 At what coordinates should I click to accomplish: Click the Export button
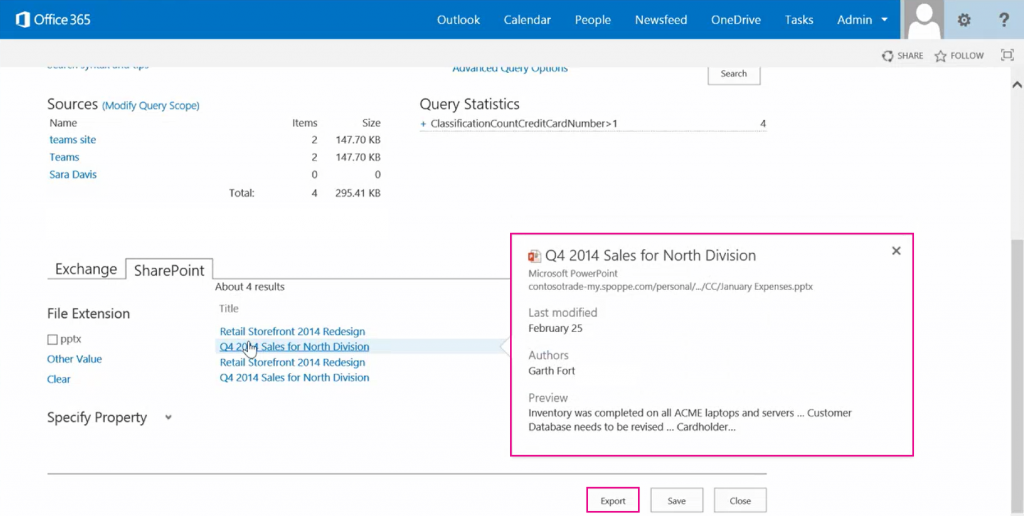tap(612, 500)
